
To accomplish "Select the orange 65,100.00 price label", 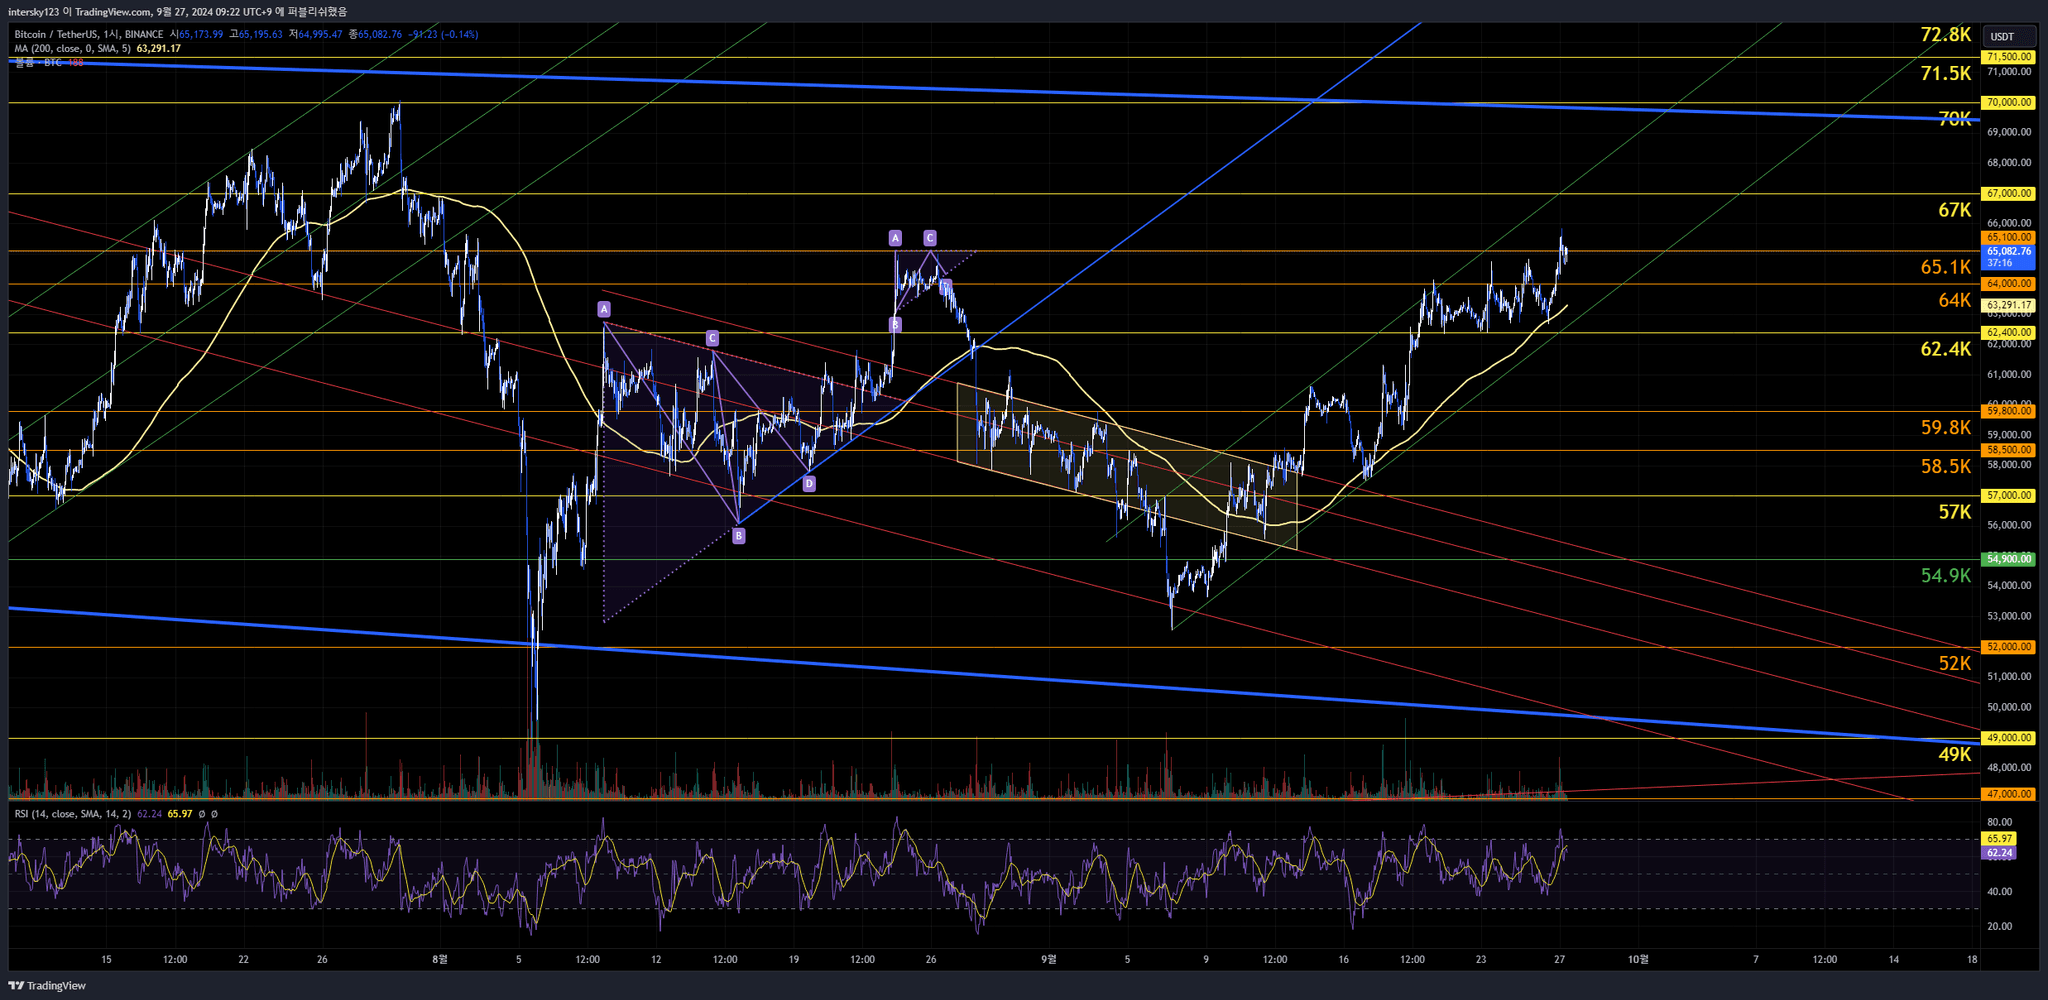I will (2008, 237).
